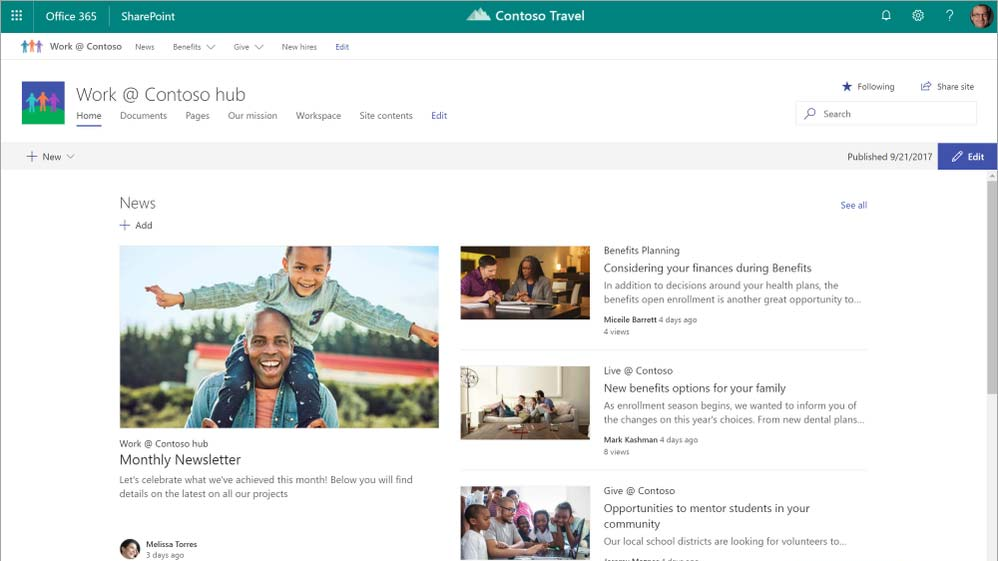The height and width of the screenshot is (561, 998).
Task: Click the Published 9/21/2017 status text
Action: pos(889,157)
